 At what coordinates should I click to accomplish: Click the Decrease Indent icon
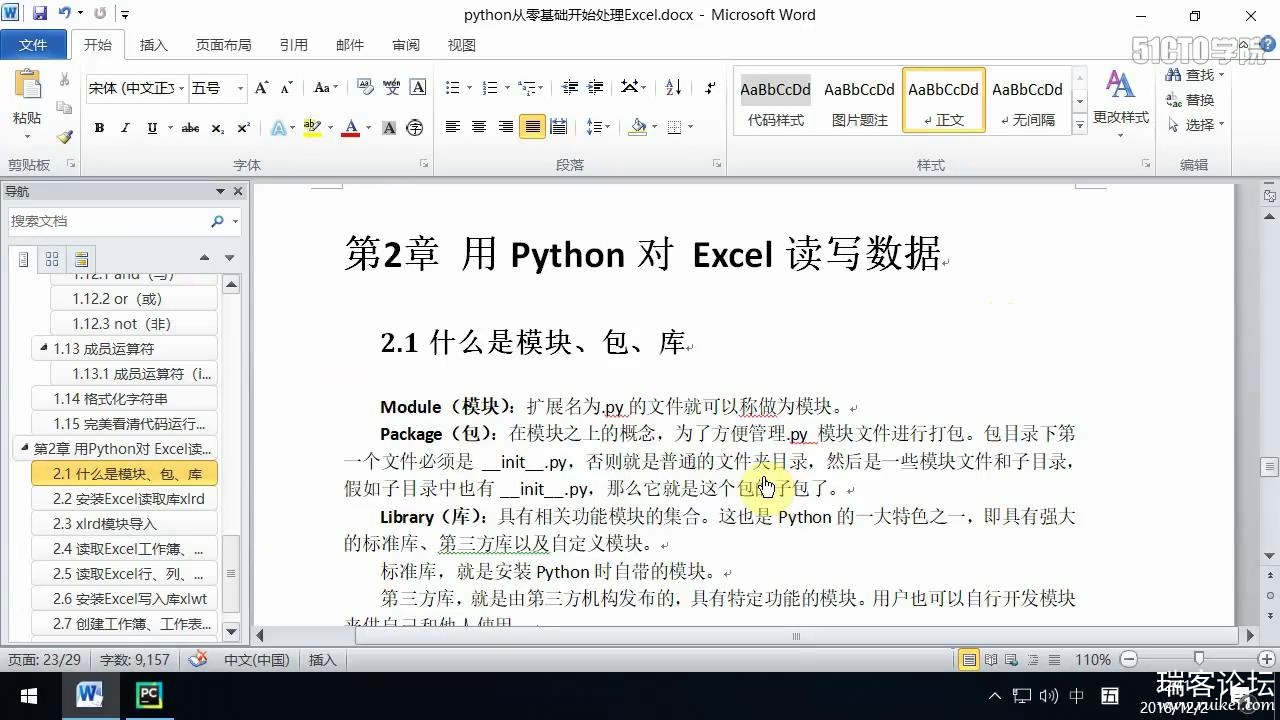click(x=570, y=88)
